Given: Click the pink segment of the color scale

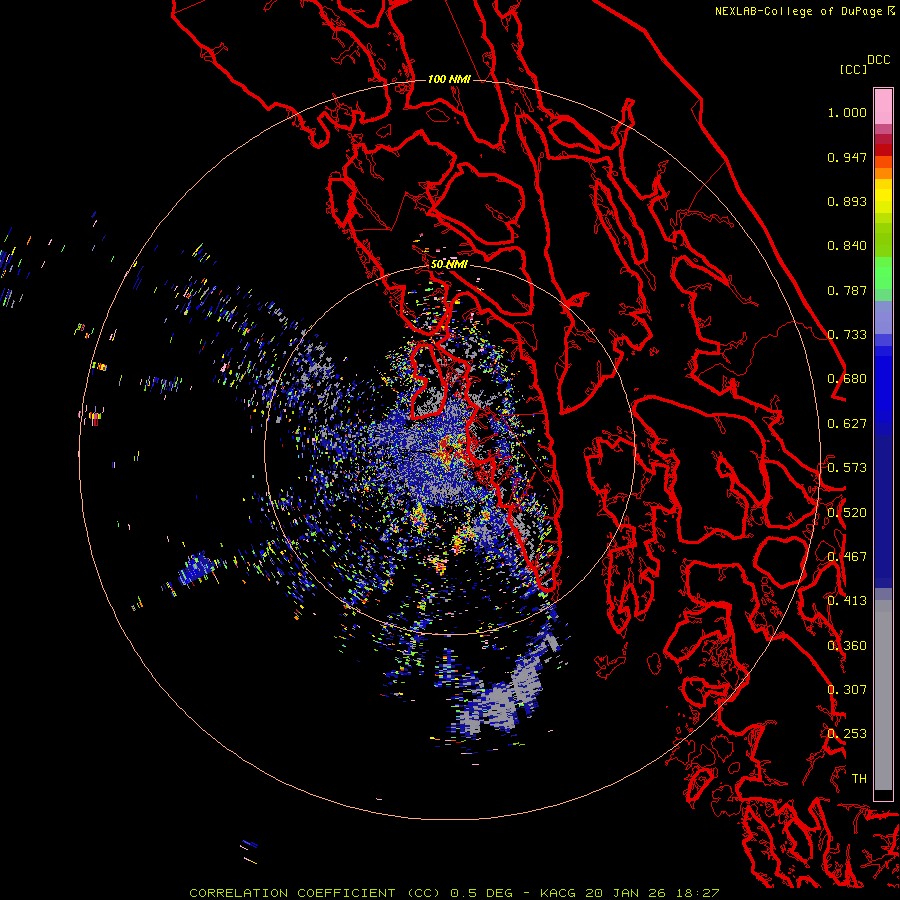Looking at the screenshot, I should pos(883,106).
